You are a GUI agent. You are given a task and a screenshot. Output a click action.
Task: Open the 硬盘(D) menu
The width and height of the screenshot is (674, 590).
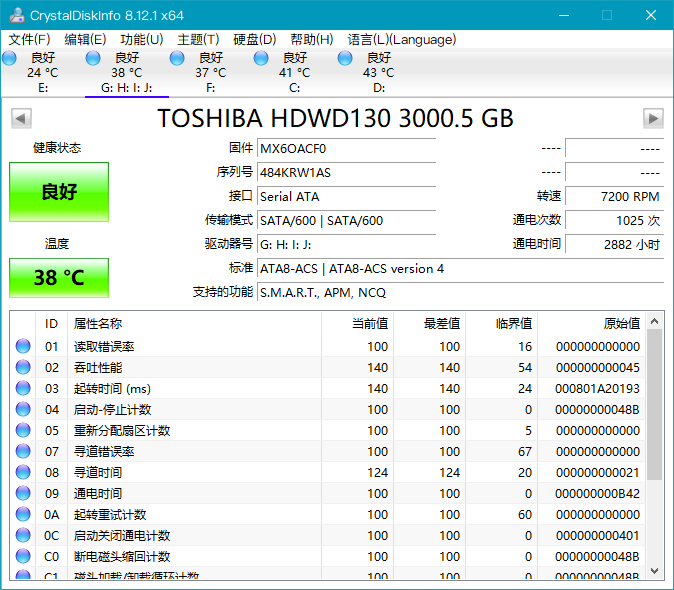pos(254,40)
